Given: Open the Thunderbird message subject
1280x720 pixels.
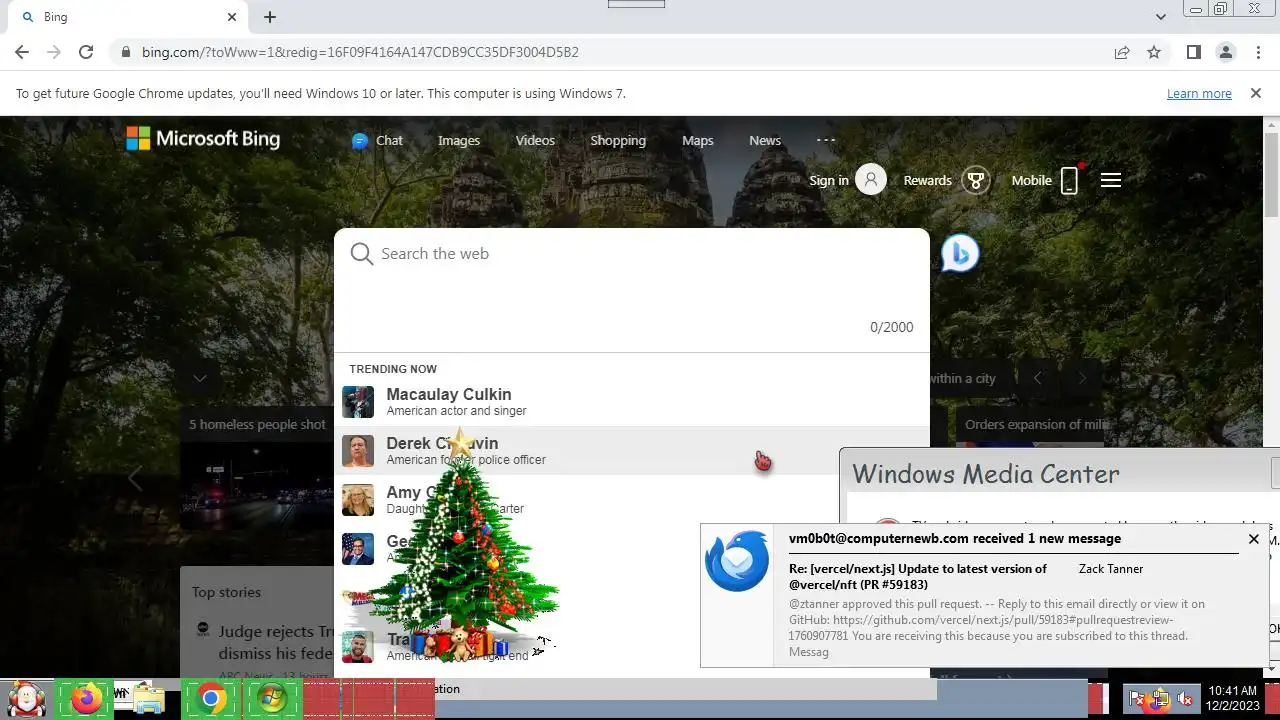Looking at the screenshot, I should click(x=918, y=576).
